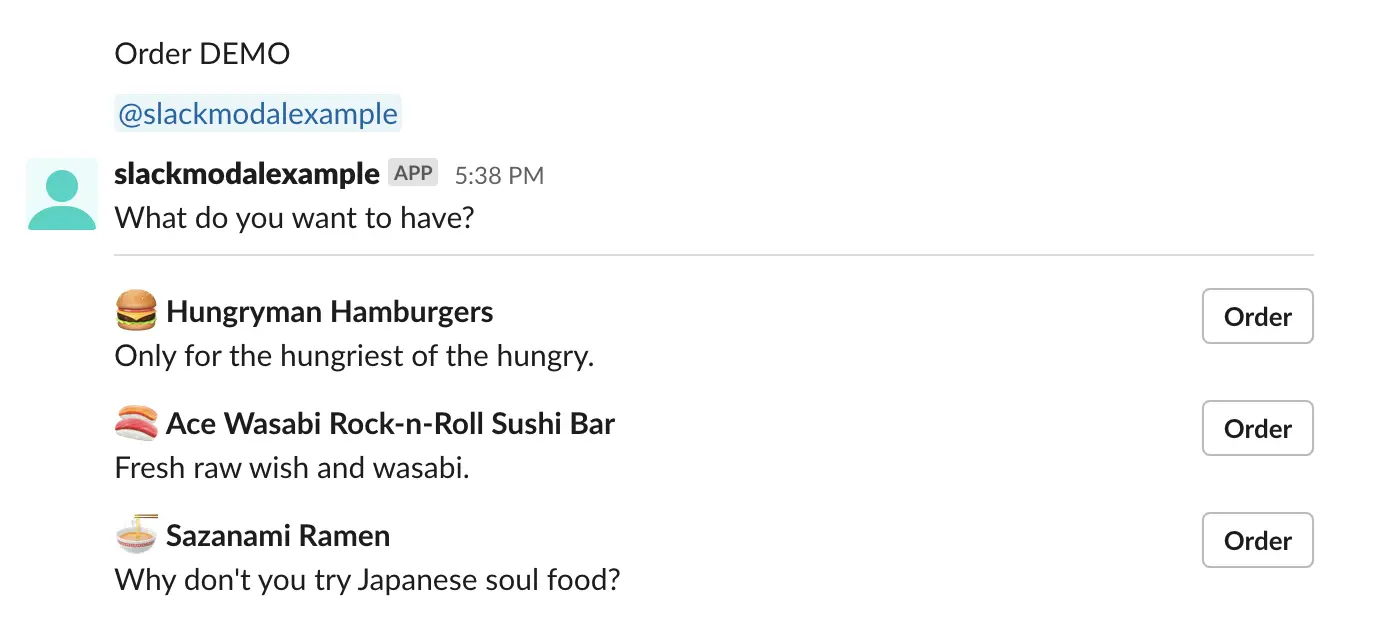Screen dimensions: 1392x630
Task: Click the APP badge next to slackmodalexample
Action: (413, 173)
